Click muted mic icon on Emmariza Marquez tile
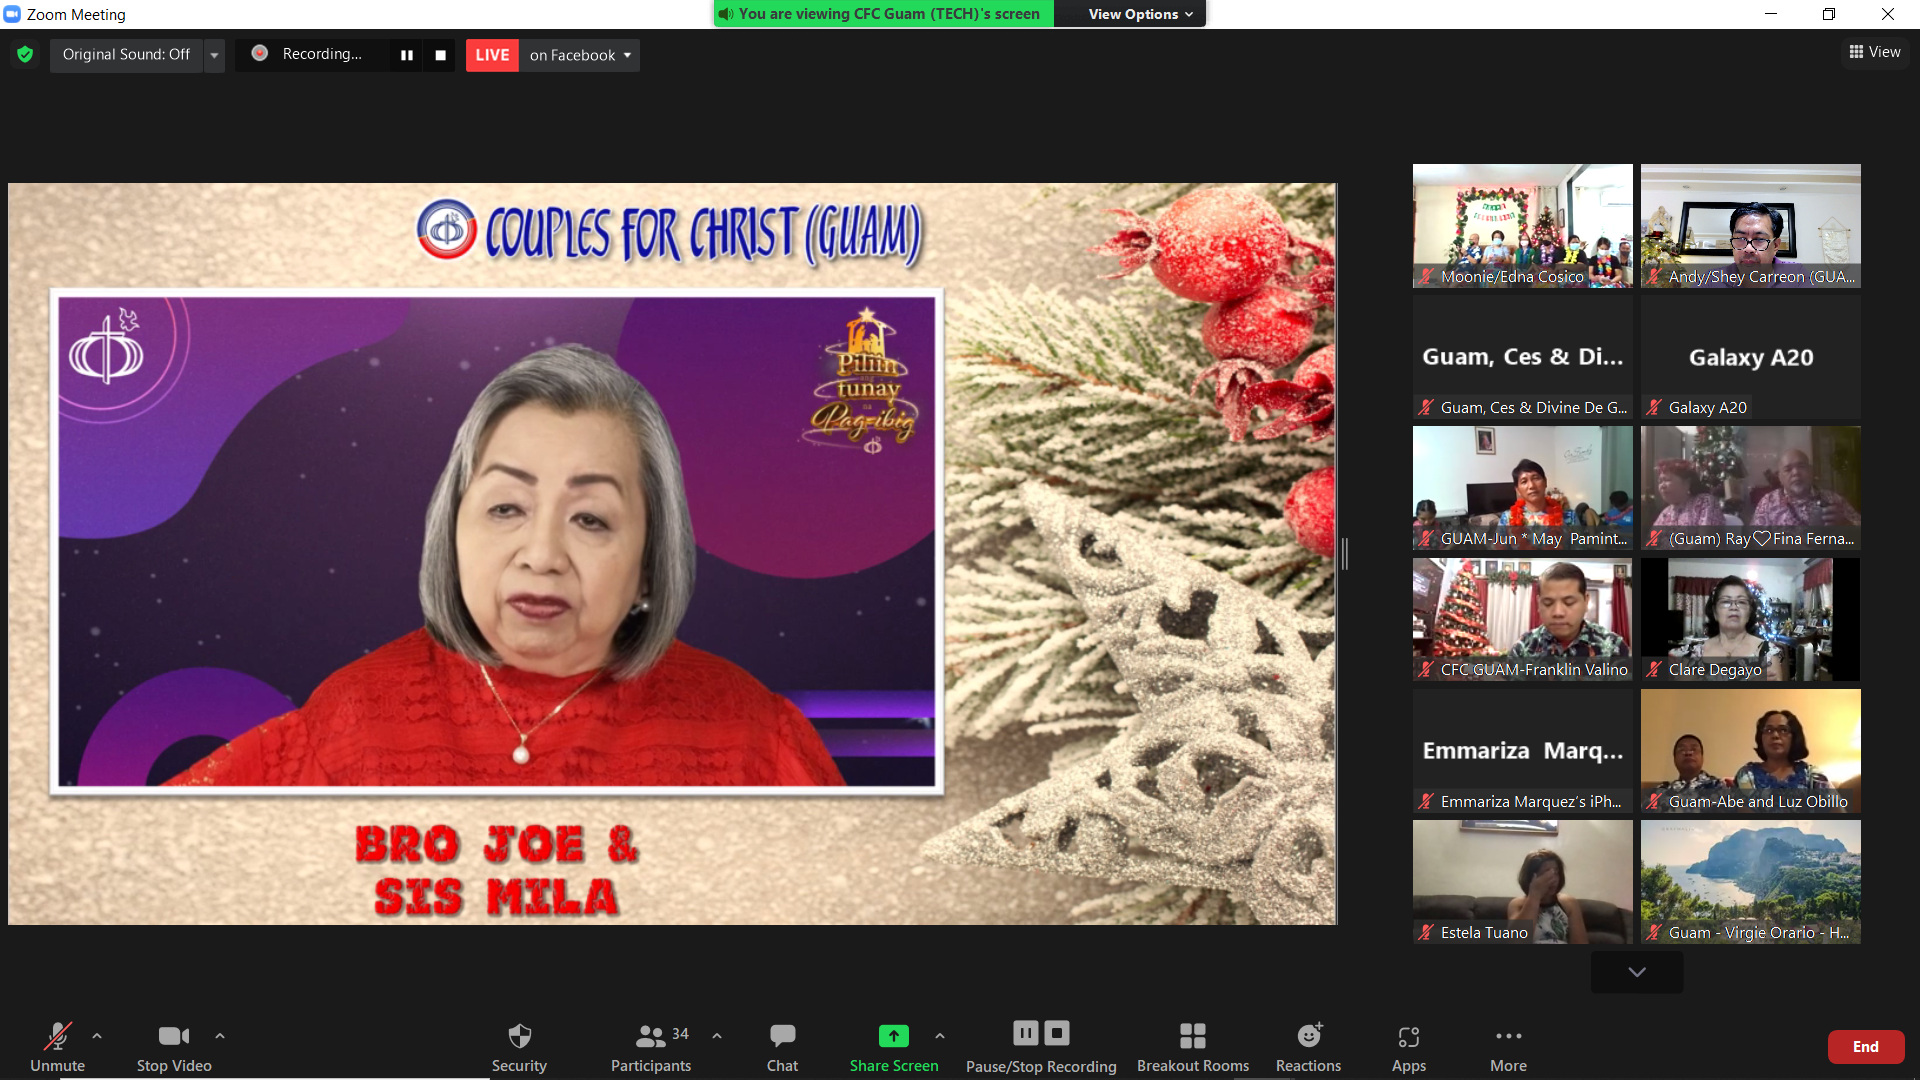Screen dimensions: 1920x1080 tap(1426, 802)
